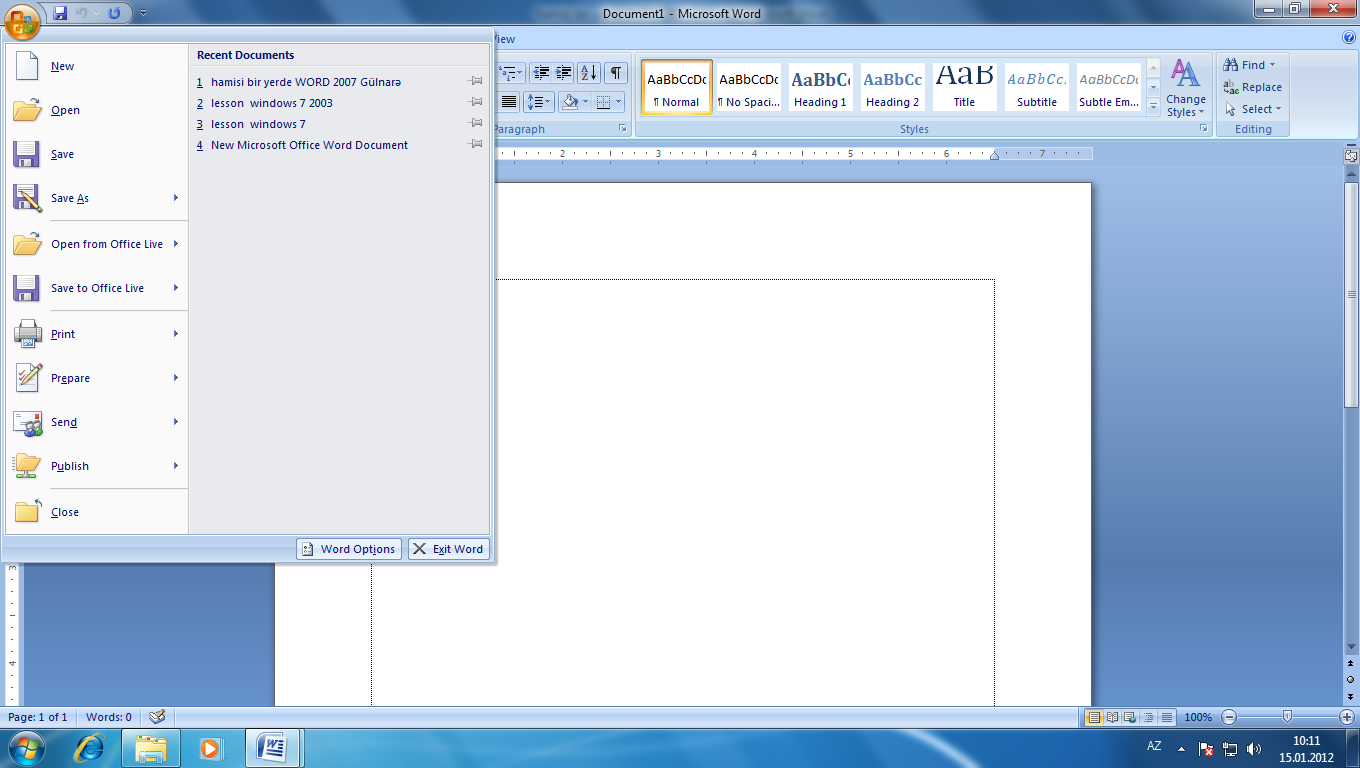Click the proofing check icon in status bar
1360x768 pixels.
(156, 717)
